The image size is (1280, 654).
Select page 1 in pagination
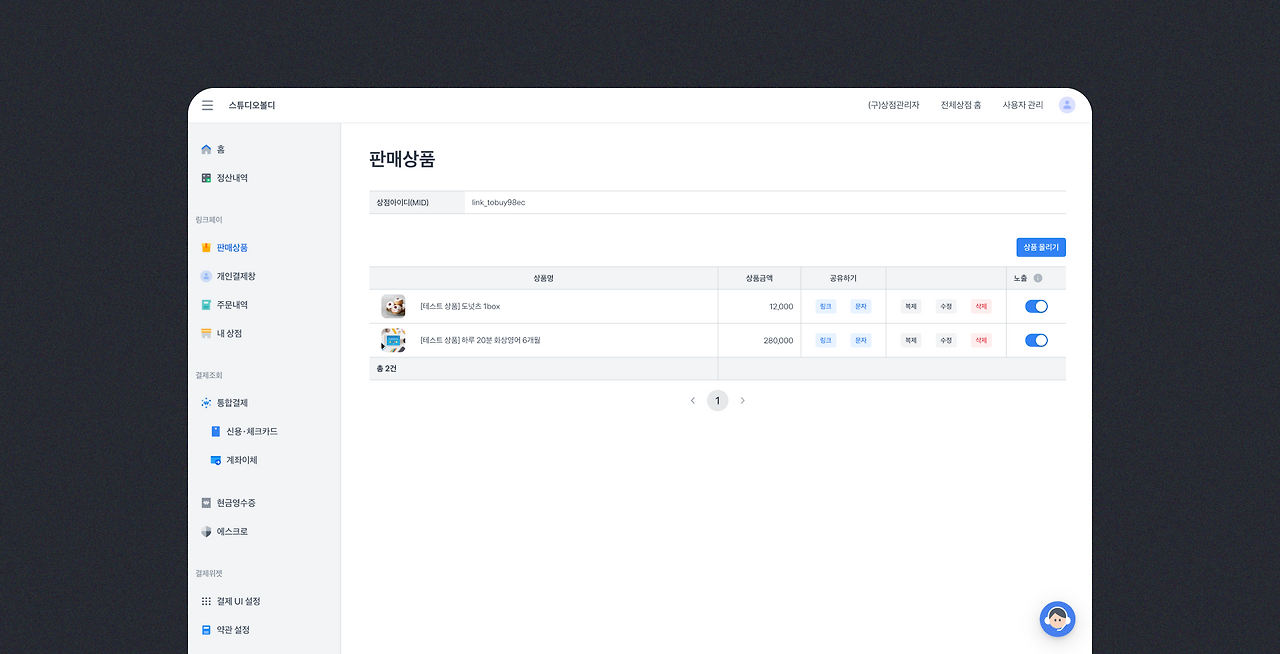click(717, 401)
